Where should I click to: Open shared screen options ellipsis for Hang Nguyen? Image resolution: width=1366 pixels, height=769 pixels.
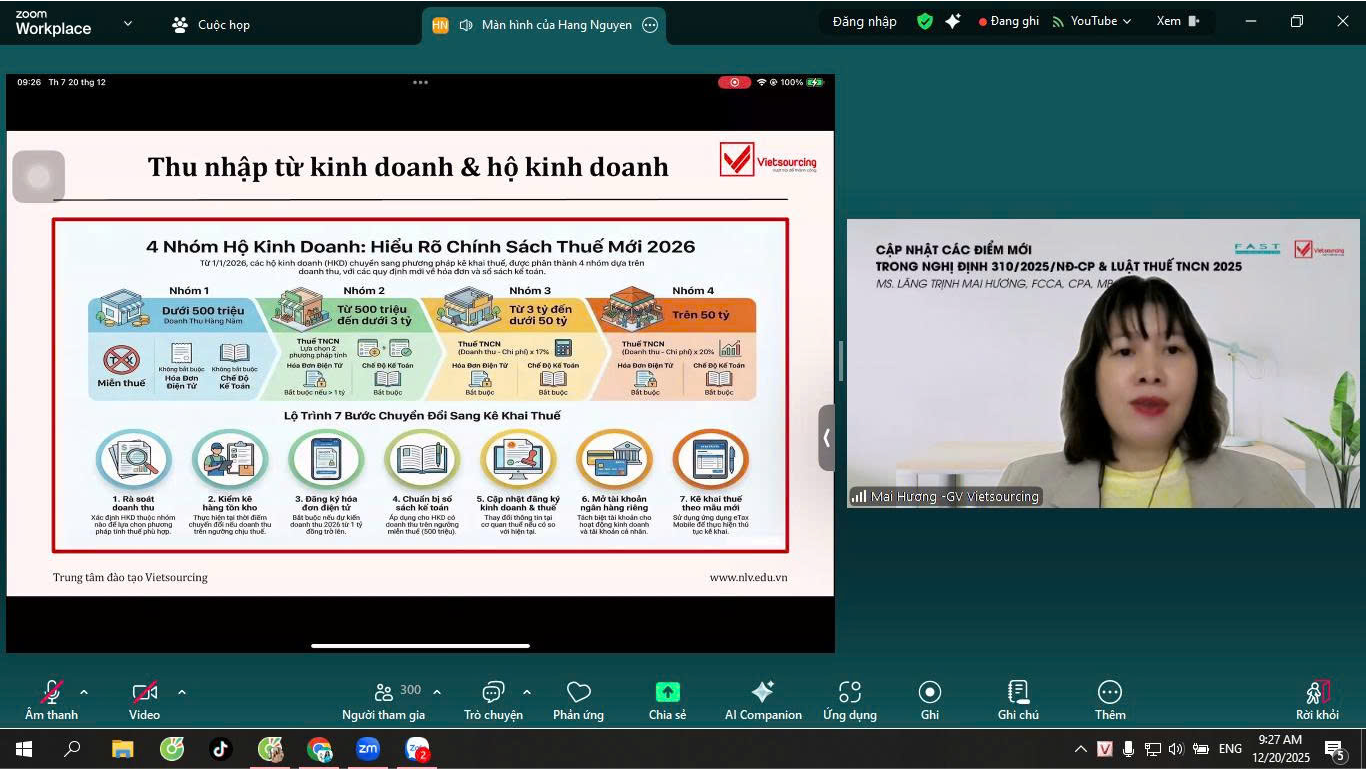click(650, 25)
